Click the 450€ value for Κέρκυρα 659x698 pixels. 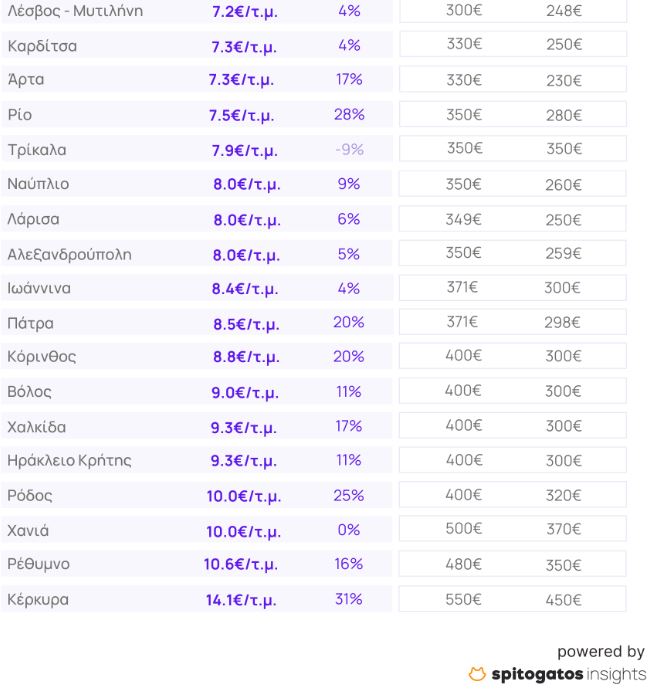tap(563, 600)
